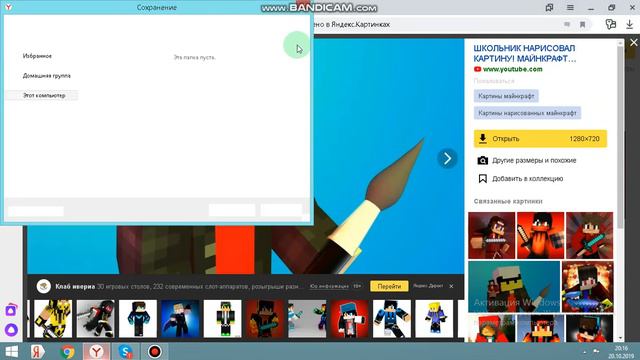Open first related image in Связанные картинки
The height and width of the screenshot is (360, 640).
click(x=491, y=236)
